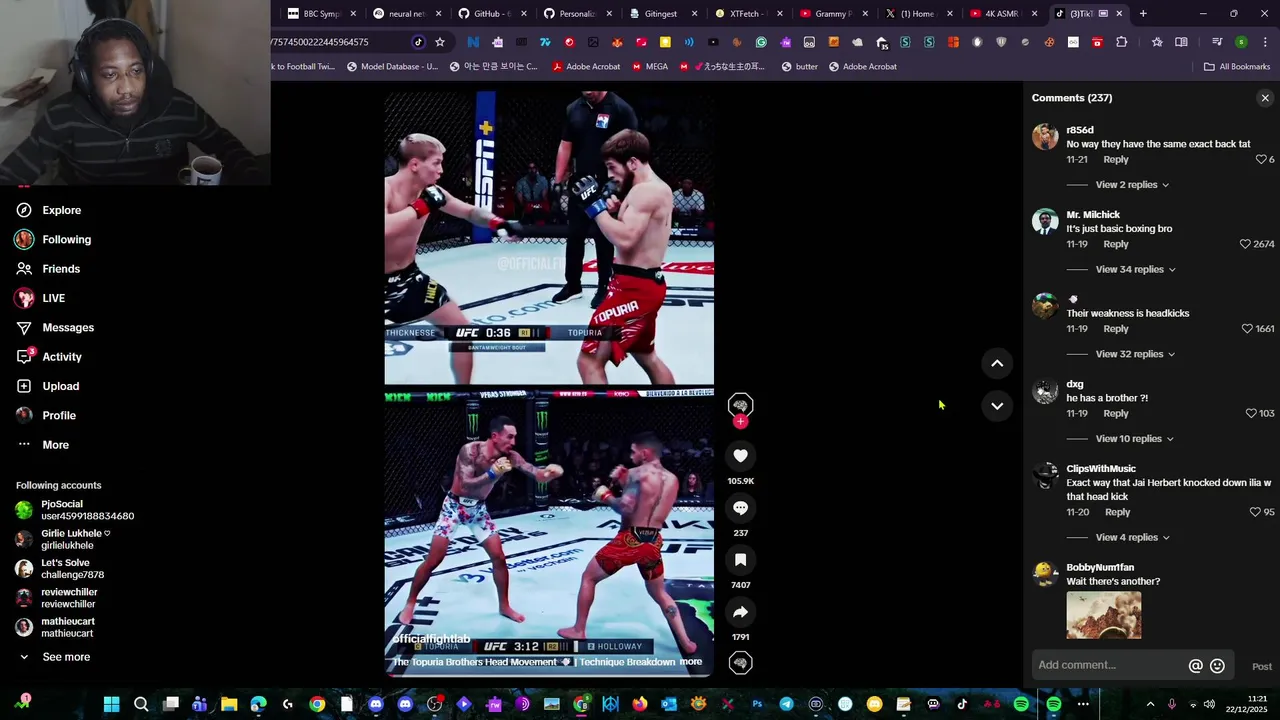Open mathieucart following account

55,627
